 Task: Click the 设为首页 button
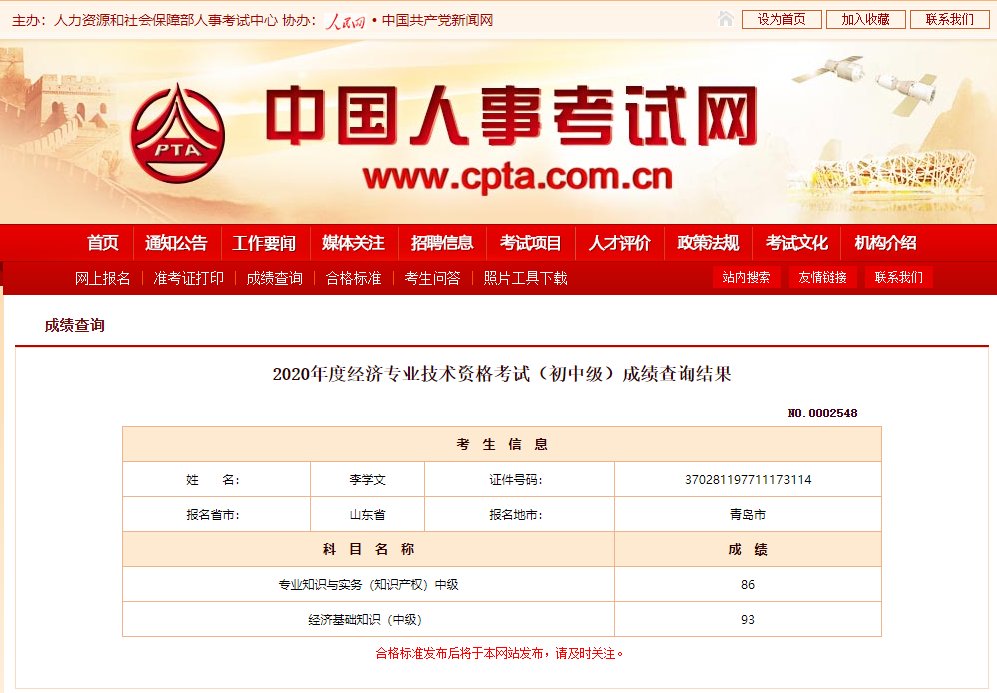[x=782, y=19]
